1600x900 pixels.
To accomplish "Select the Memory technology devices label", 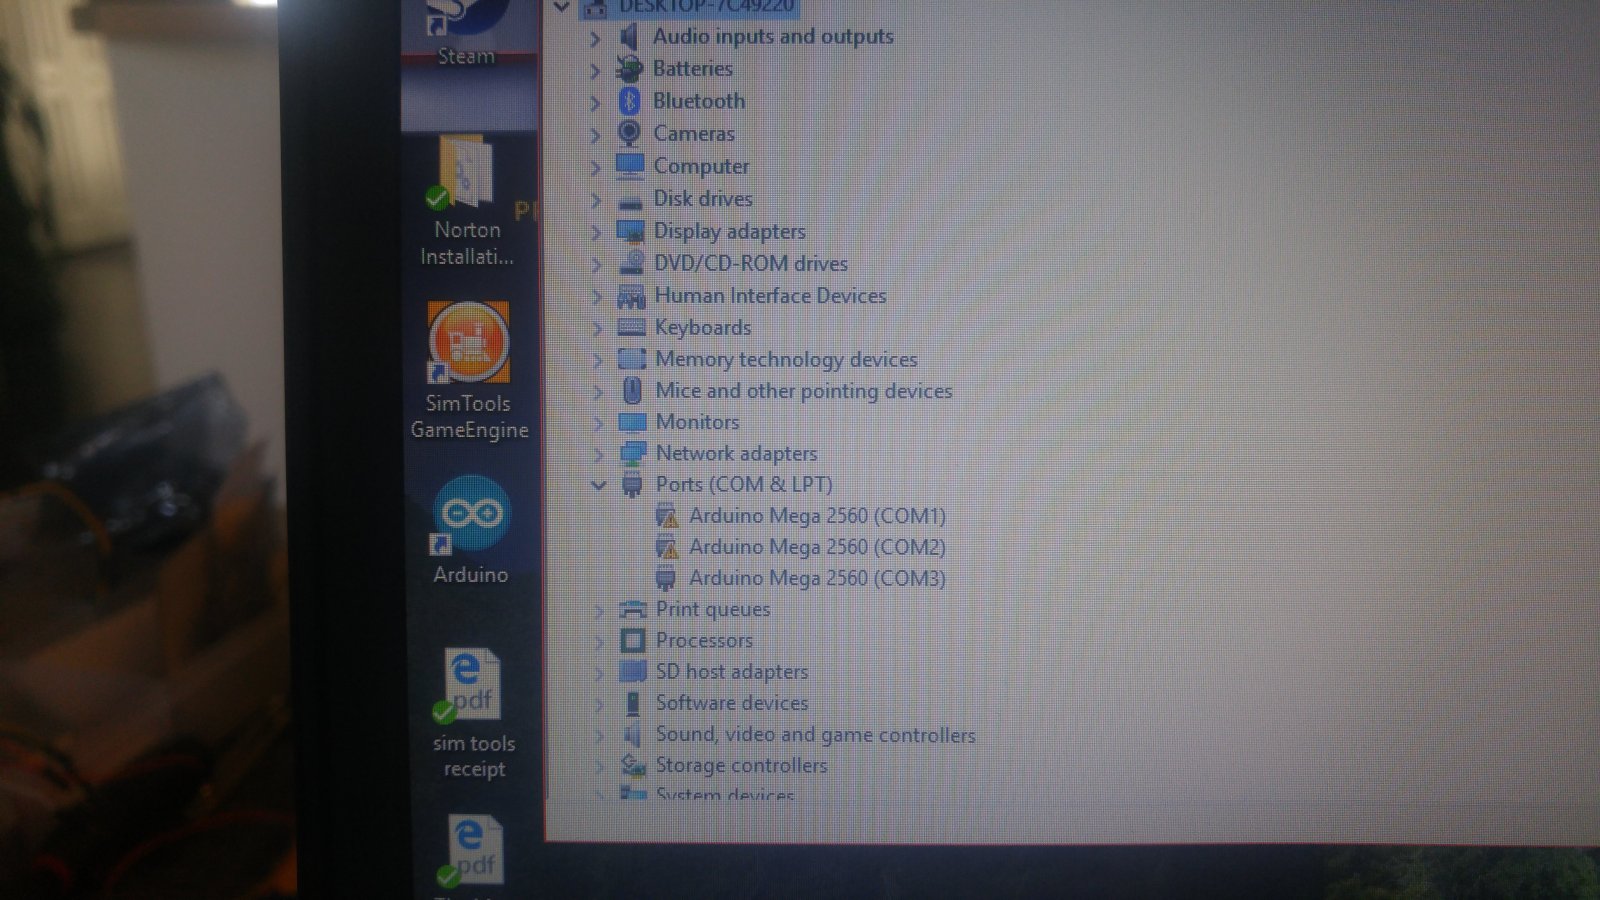I will pyautogui.click(x=786, y=359).
